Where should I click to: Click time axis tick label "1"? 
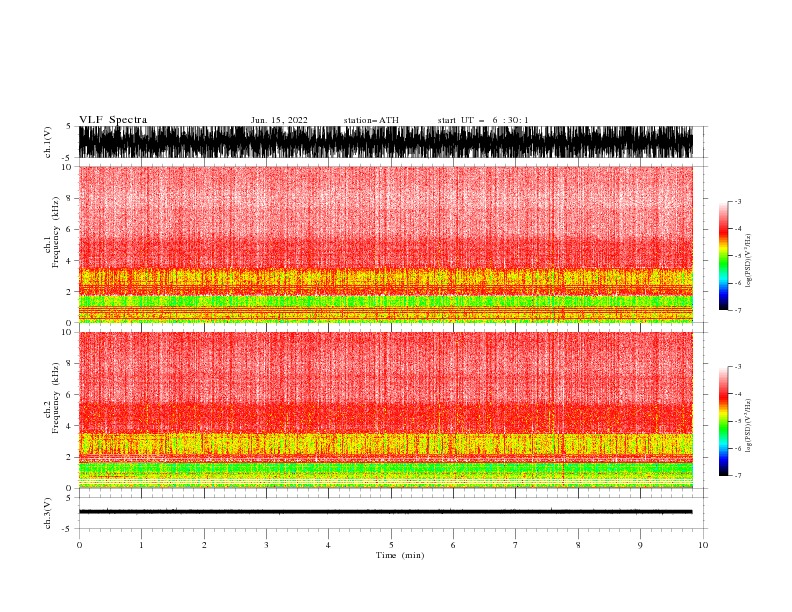click(141, 545)
